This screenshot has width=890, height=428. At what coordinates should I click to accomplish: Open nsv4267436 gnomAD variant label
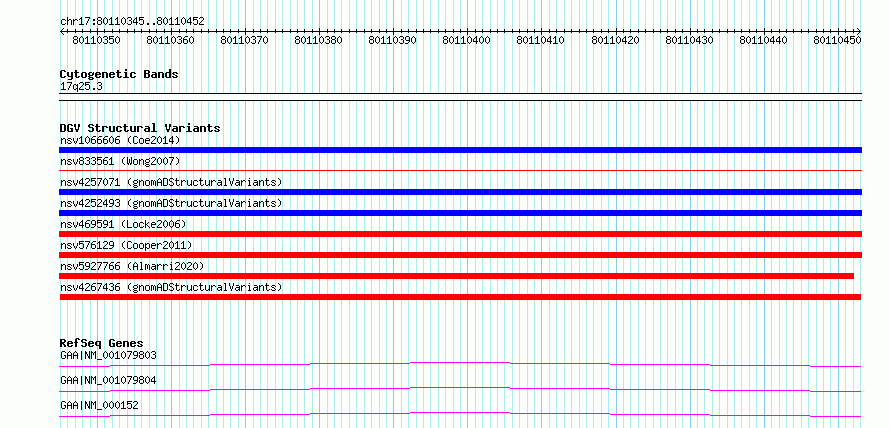(171, 287)
